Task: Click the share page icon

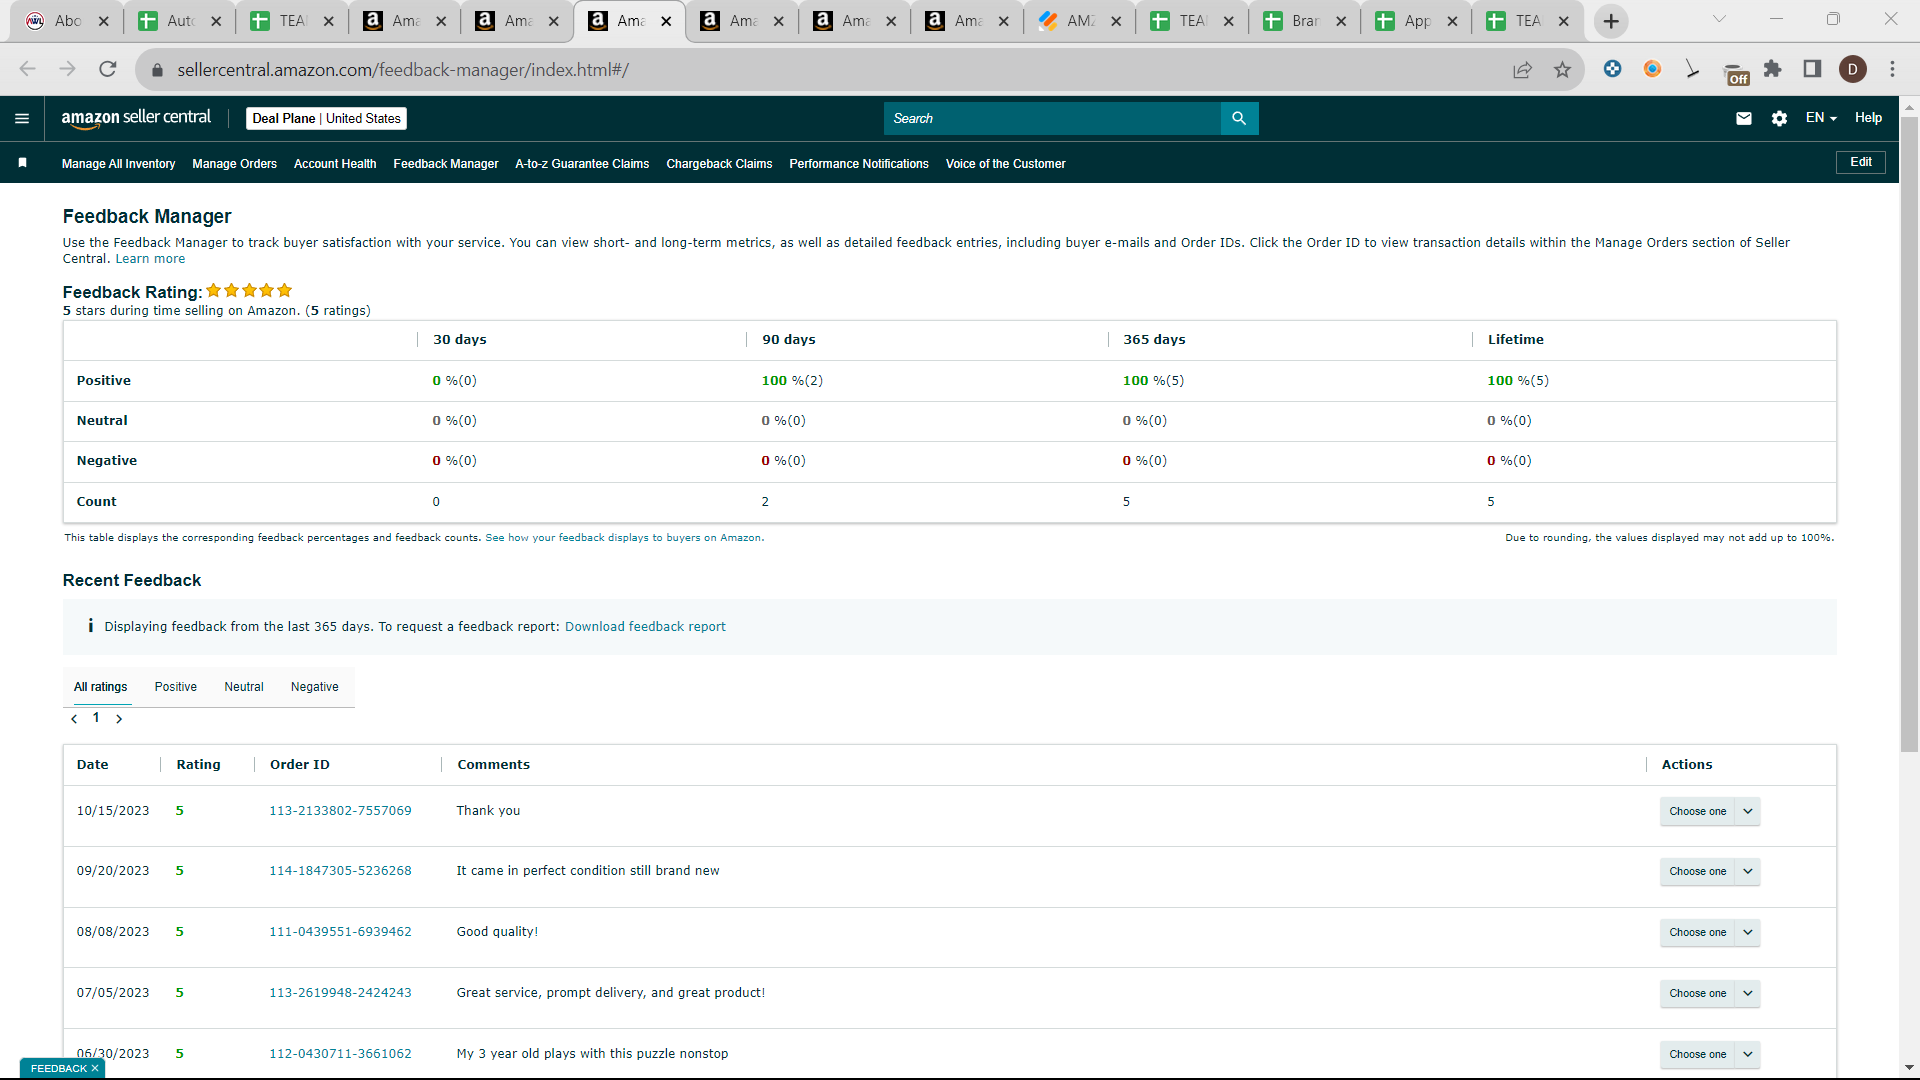Action: point(1522,69)
